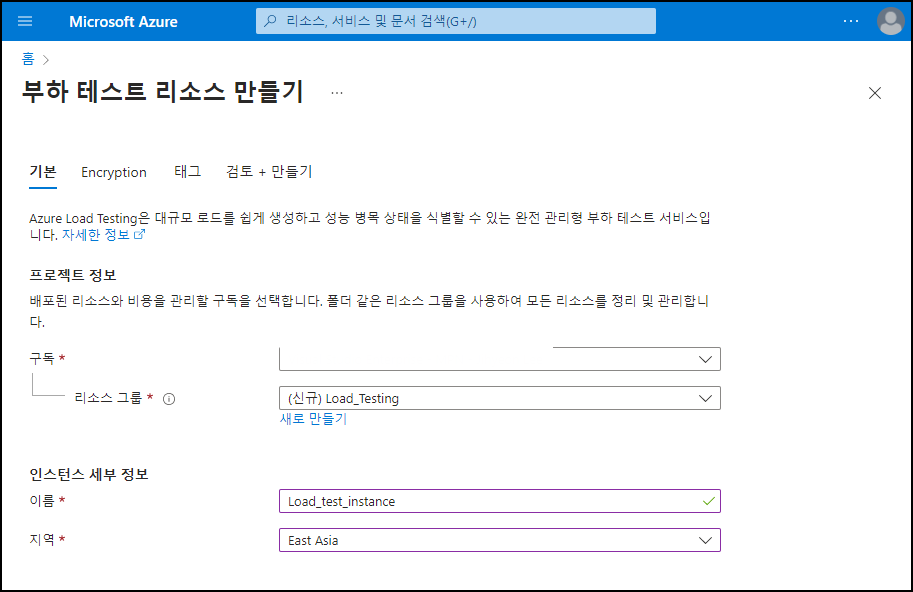This screenshot has width=913, height=592.
Task: Open the ellipsis next to page title
Action: coord(337,93)
